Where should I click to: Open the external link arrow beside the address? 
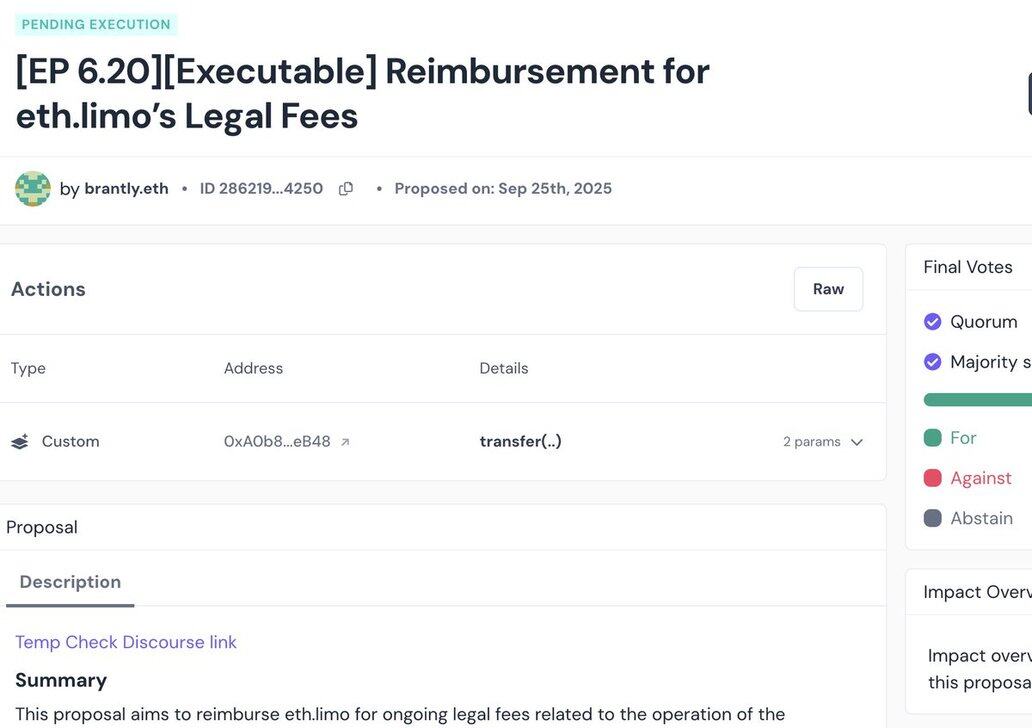point(345,442)
